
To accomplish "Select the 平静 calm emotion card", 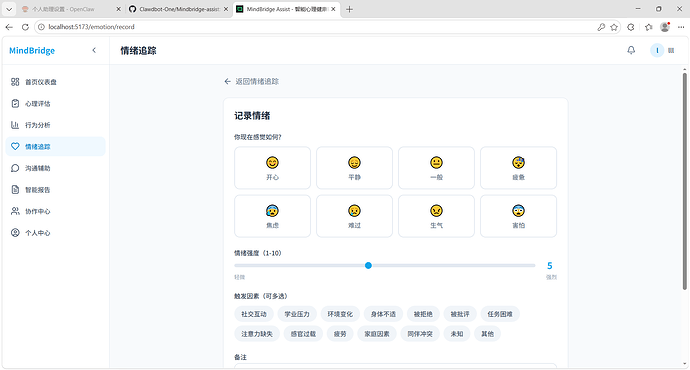I will pyautogui.click(x=354, y=168).
